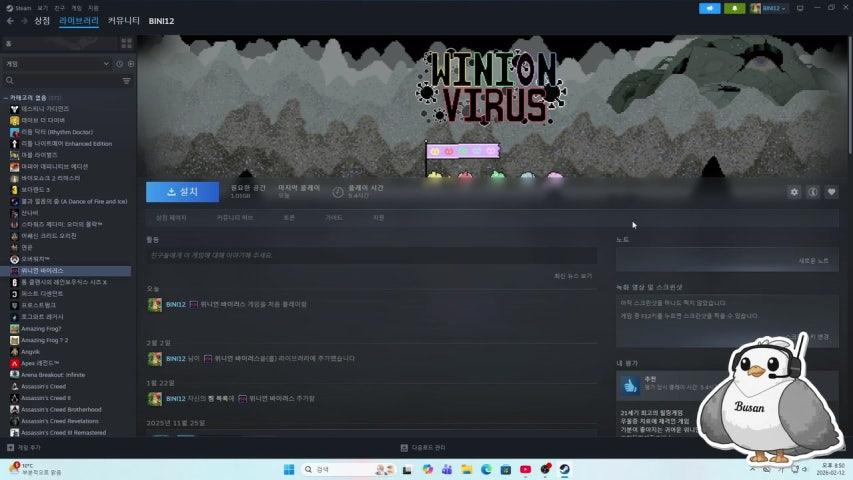Go back with the back arrow

10,21
